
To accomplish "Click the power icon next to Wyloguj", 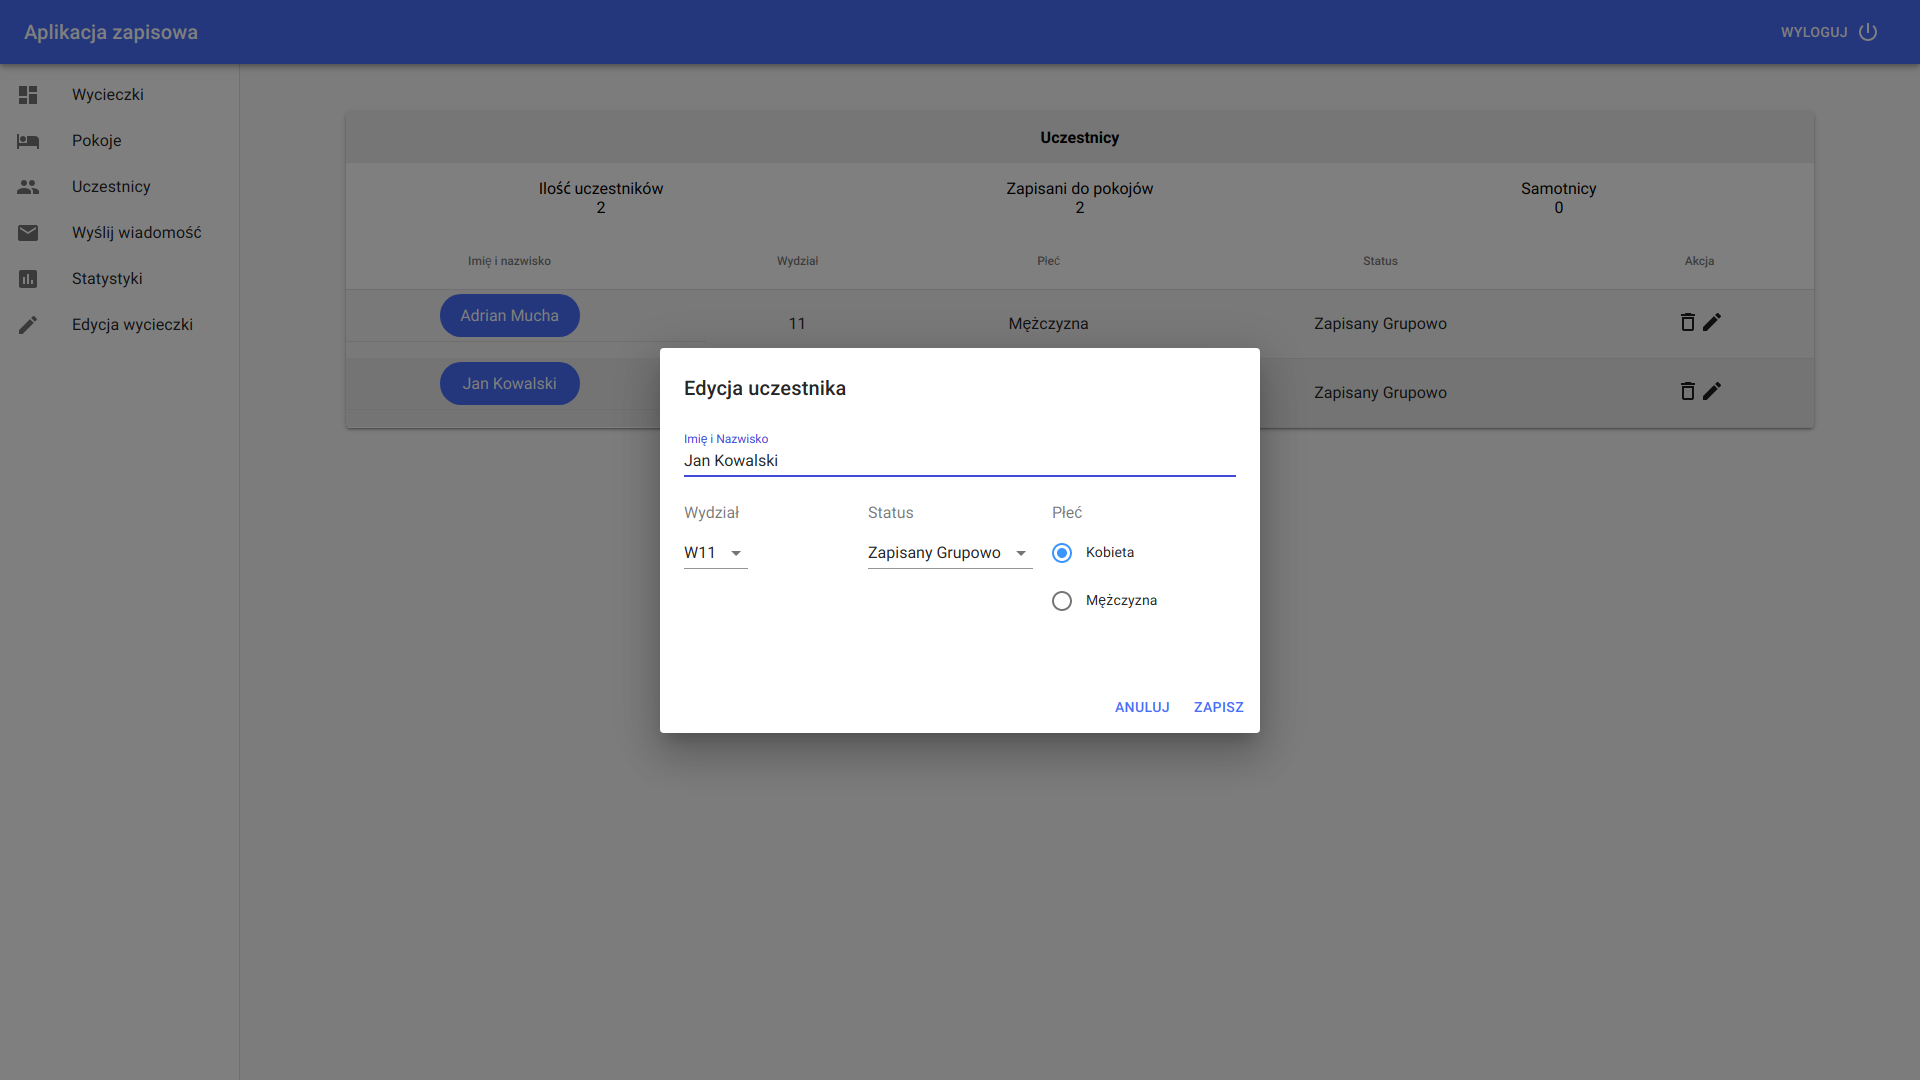I will pos(1868,32).
